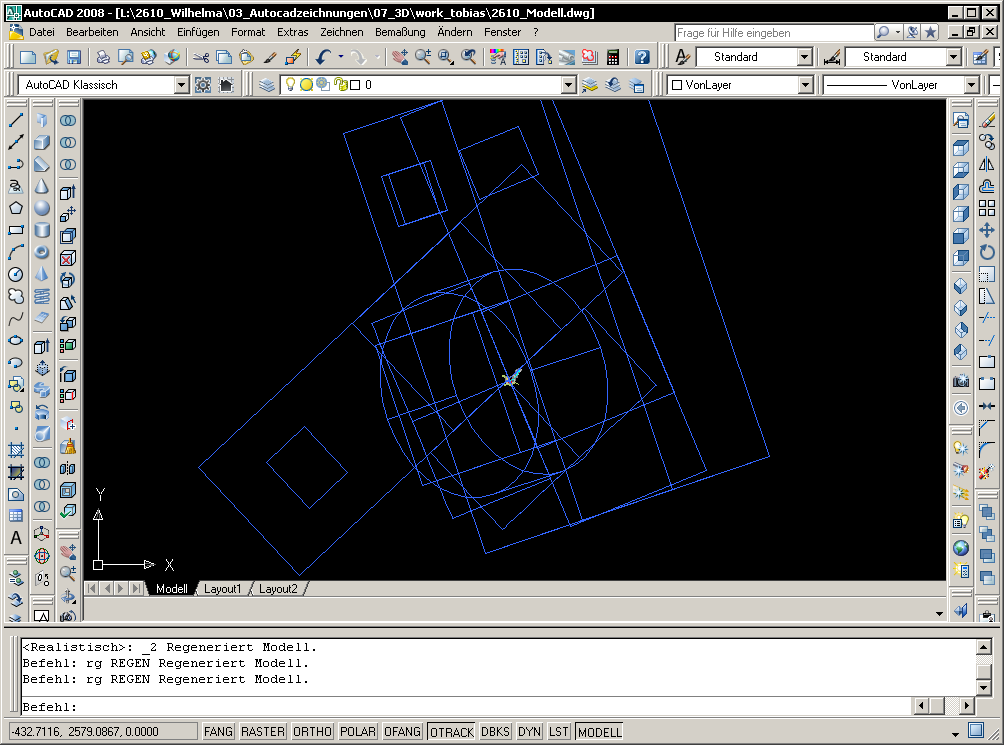This screenshot has width=1004, height=745.
Task: Click the Modell tab
Action: point(172,589)
